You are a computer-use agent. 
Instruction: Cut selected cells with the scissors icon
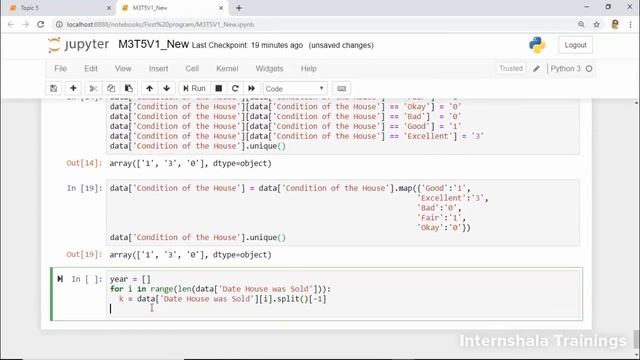tap(93, 89)
